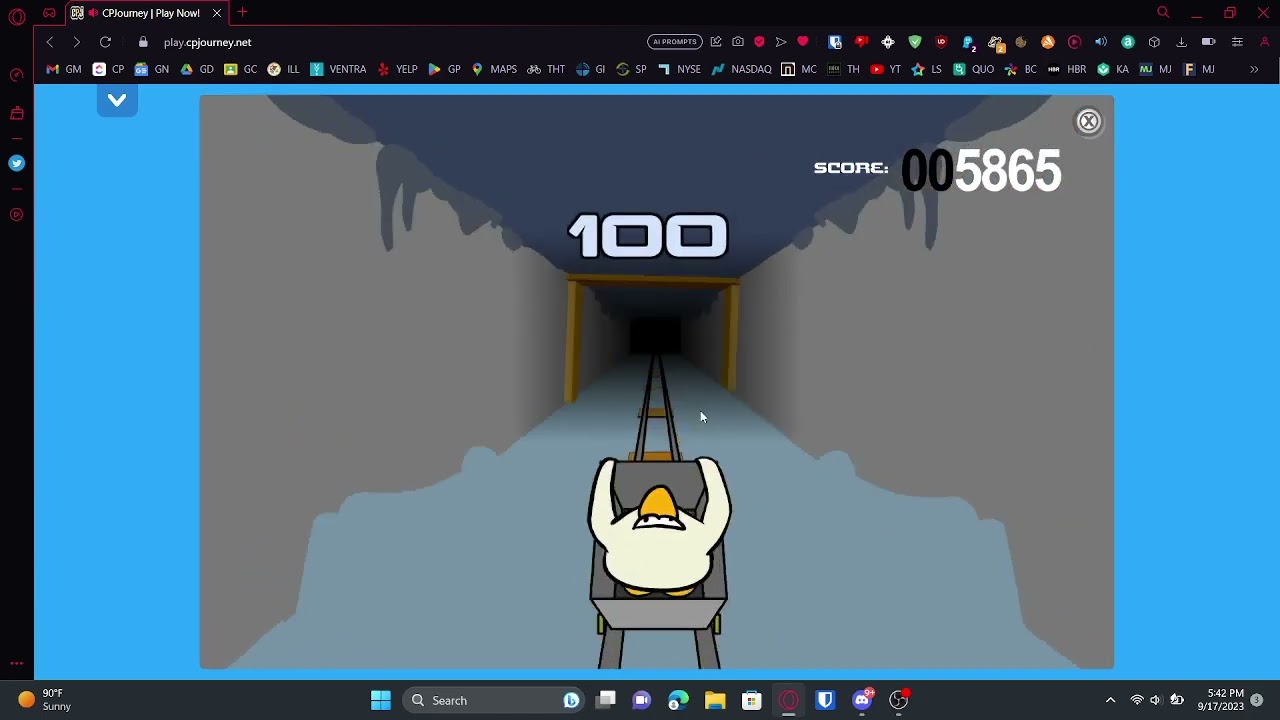Viewport: 1280px width, 720px height.
Task: Open Microsoft Store from the taskbar
Action: (752, 700)
